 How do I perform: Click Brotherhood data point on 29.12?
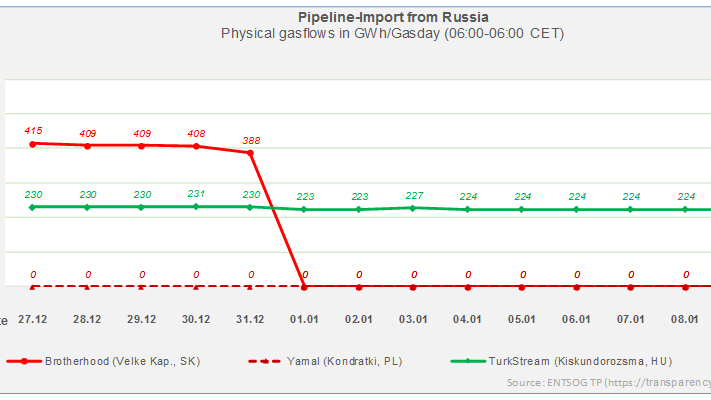pos(142,146)
